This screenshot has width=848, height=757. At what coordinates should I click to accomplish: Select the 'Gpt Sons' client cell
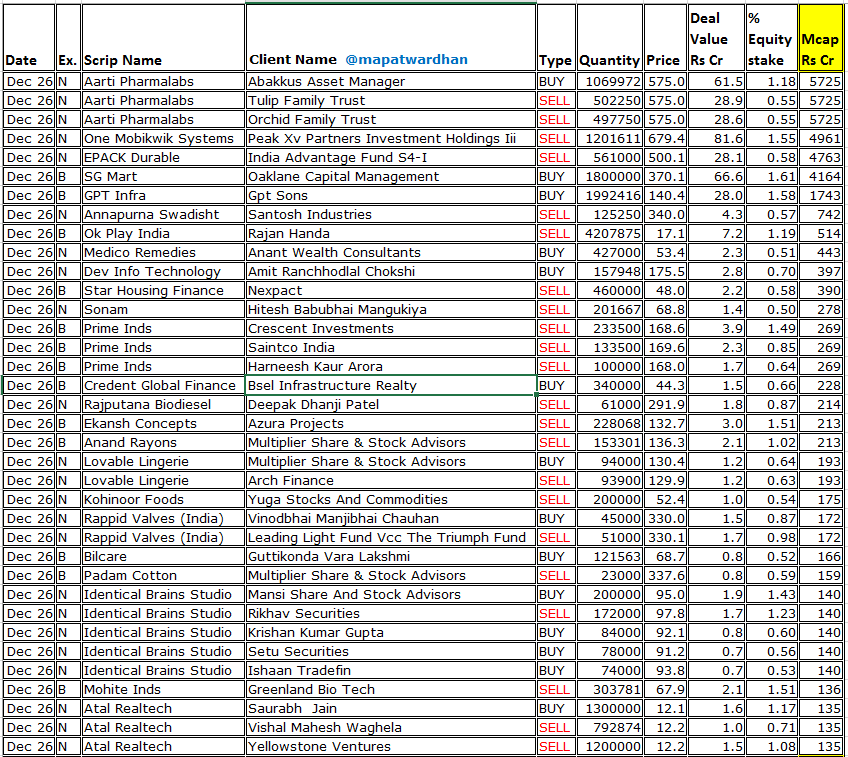tap(391, 195)
